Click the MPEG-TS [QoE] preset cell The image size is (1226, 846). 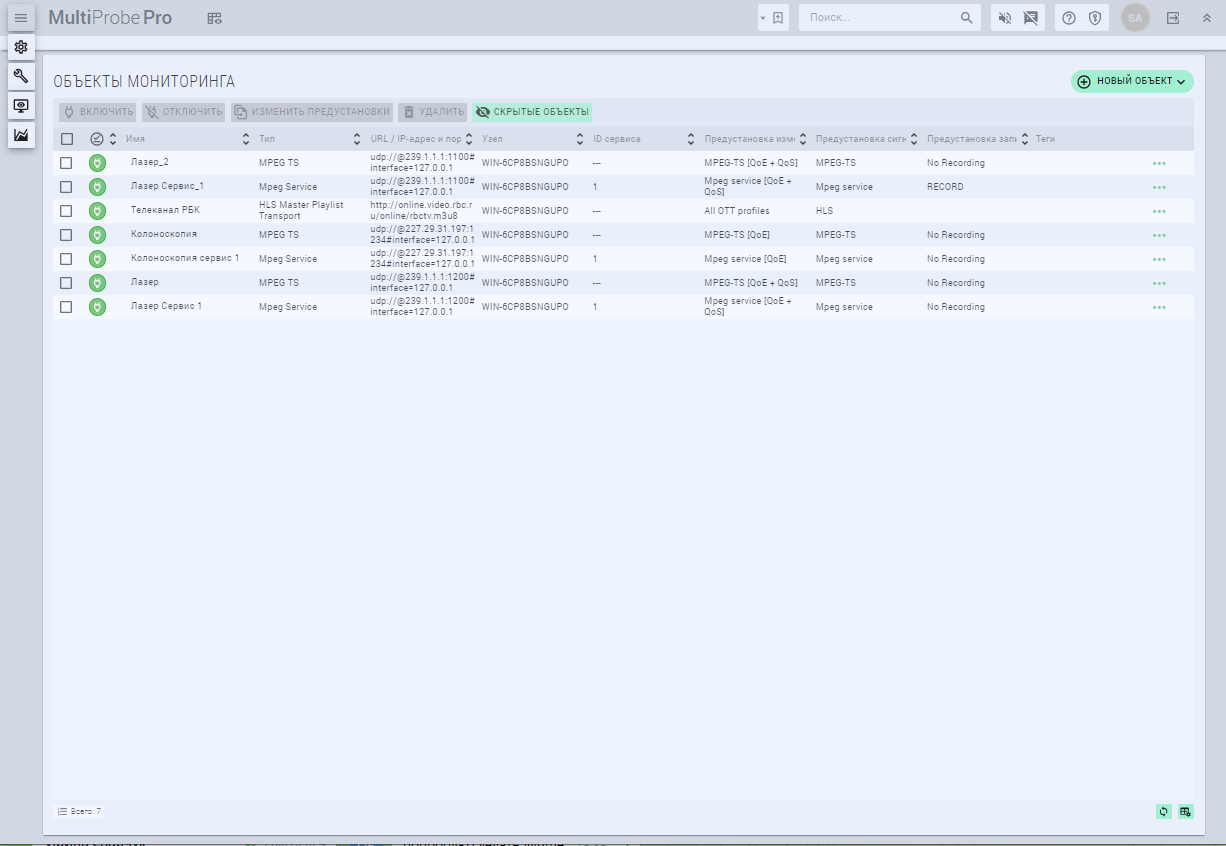coord(737,235)
